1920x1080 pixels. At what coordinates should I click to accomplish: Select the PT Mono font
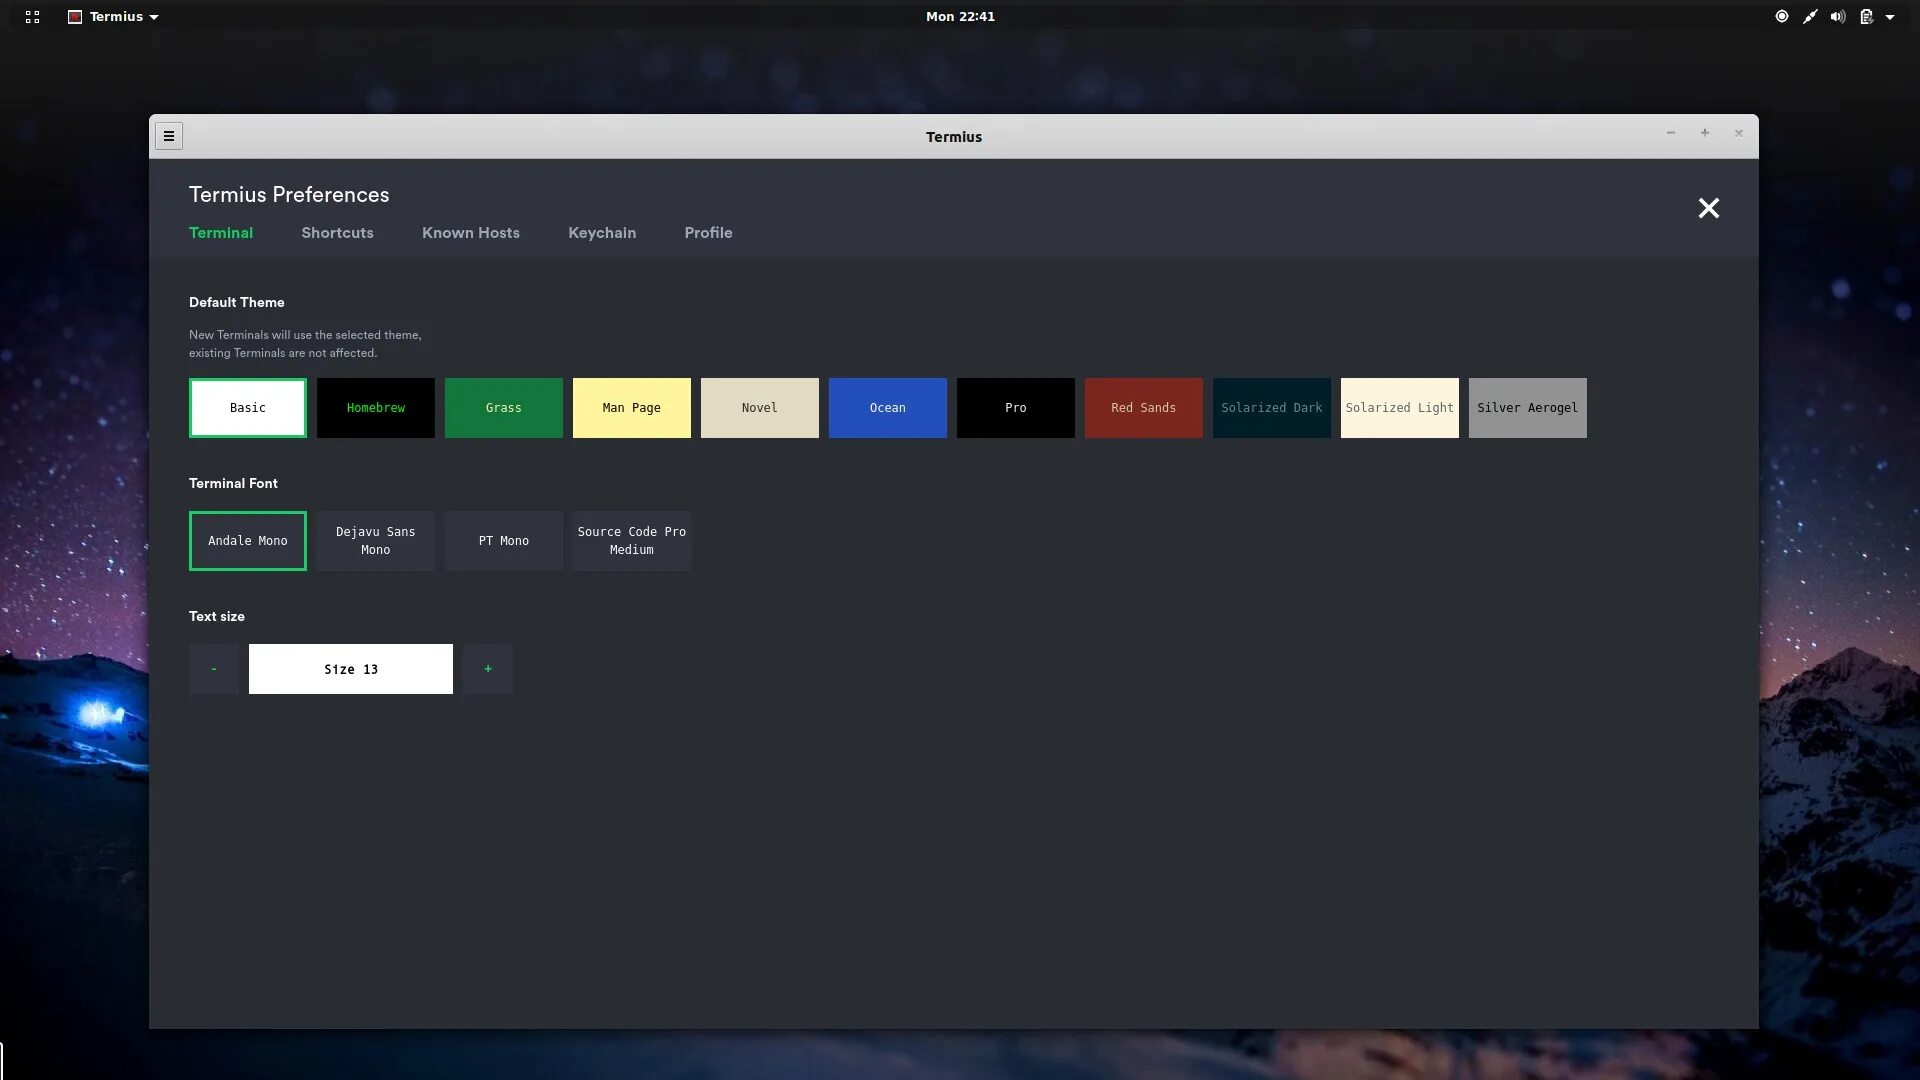click(504, 541)
